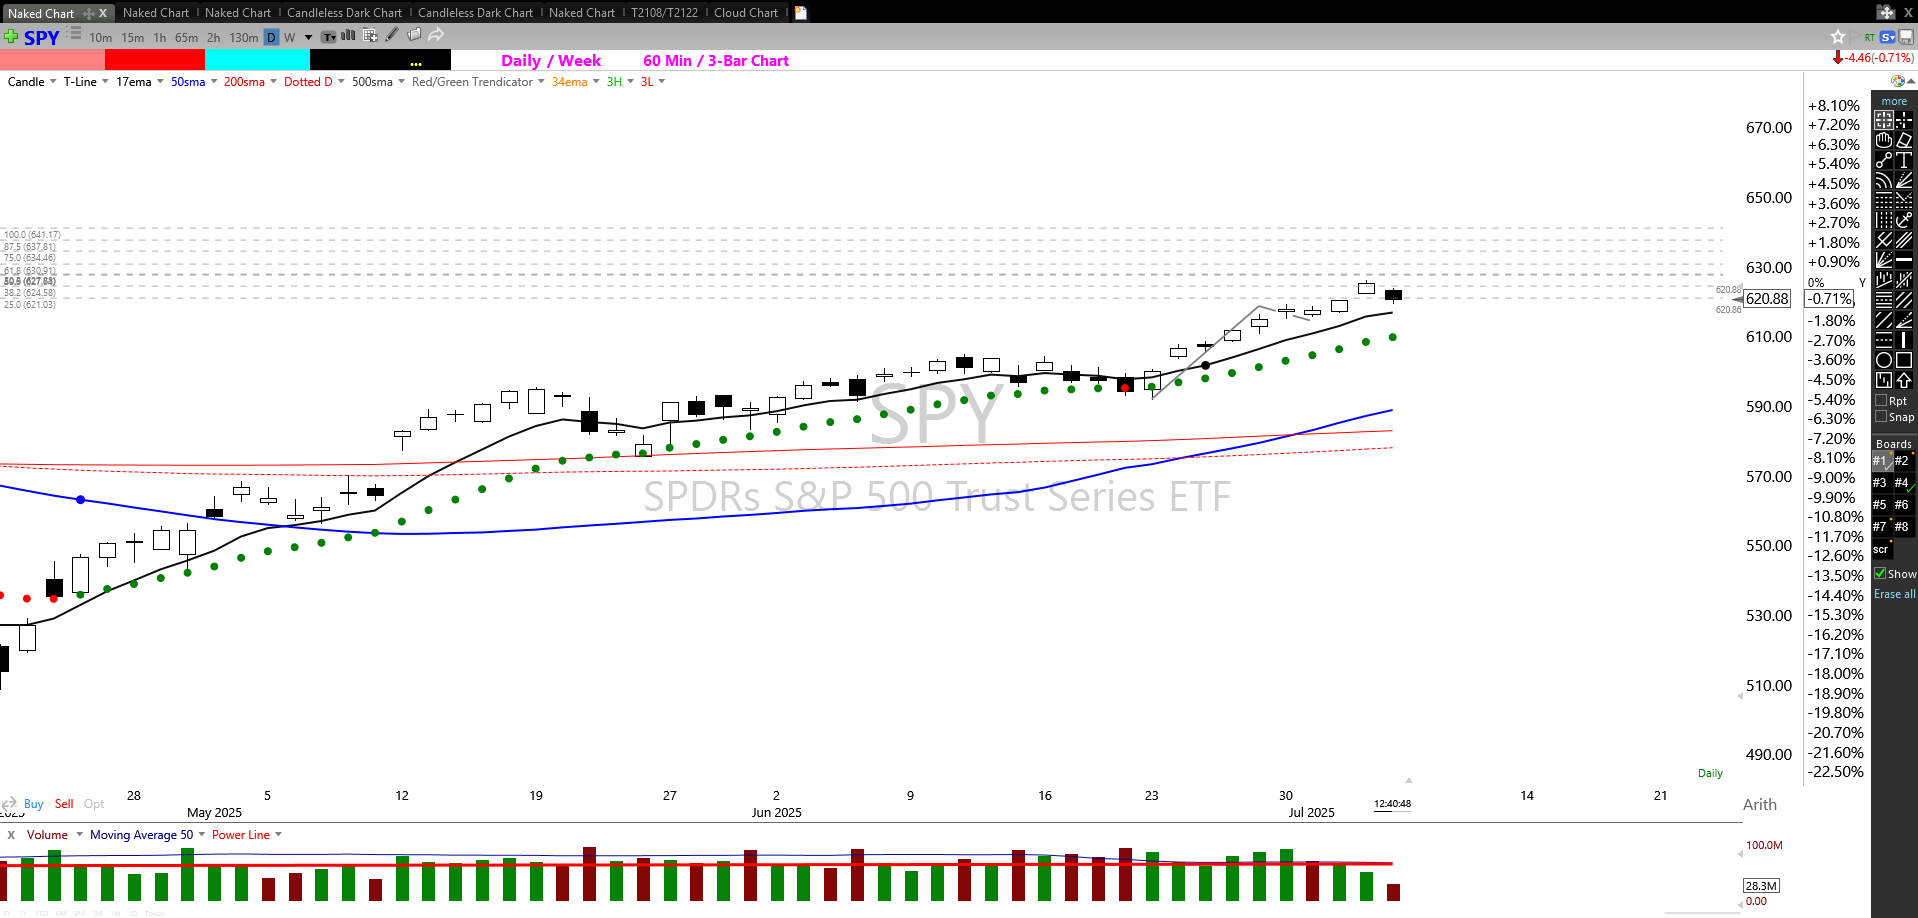The image size is (1918, 918).
Task: Uncheck the Show drawings checkbox
Action: (x=1880, y=573)
